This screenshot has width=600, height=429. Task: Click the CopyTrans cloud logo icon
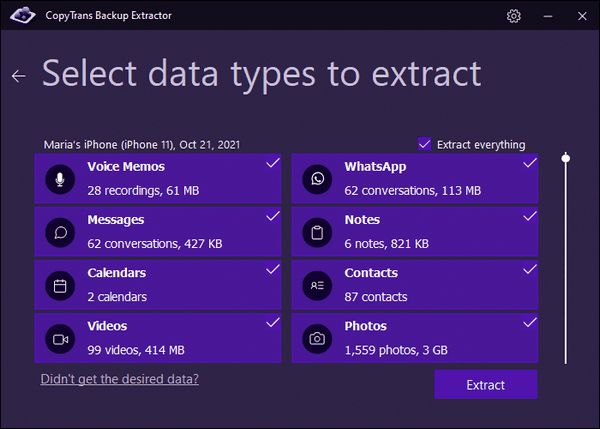23,15
